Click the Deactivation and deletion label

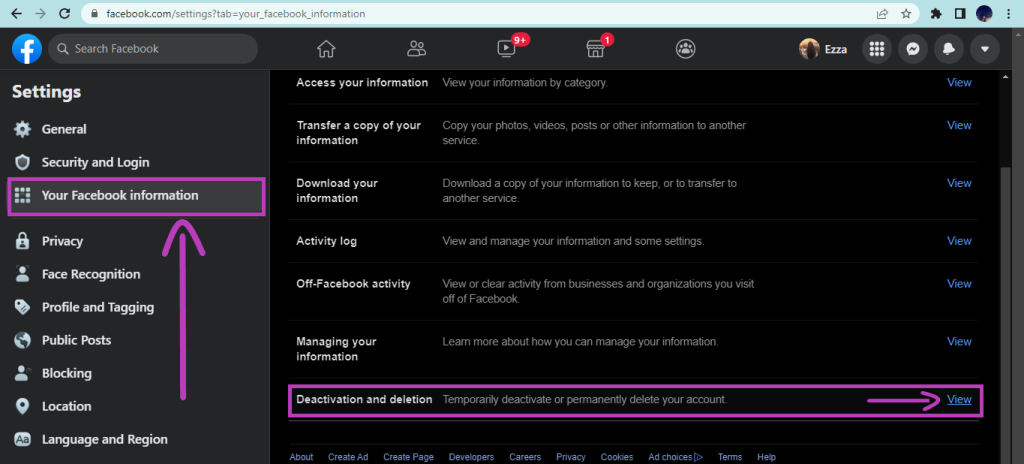tap(364, 399)
